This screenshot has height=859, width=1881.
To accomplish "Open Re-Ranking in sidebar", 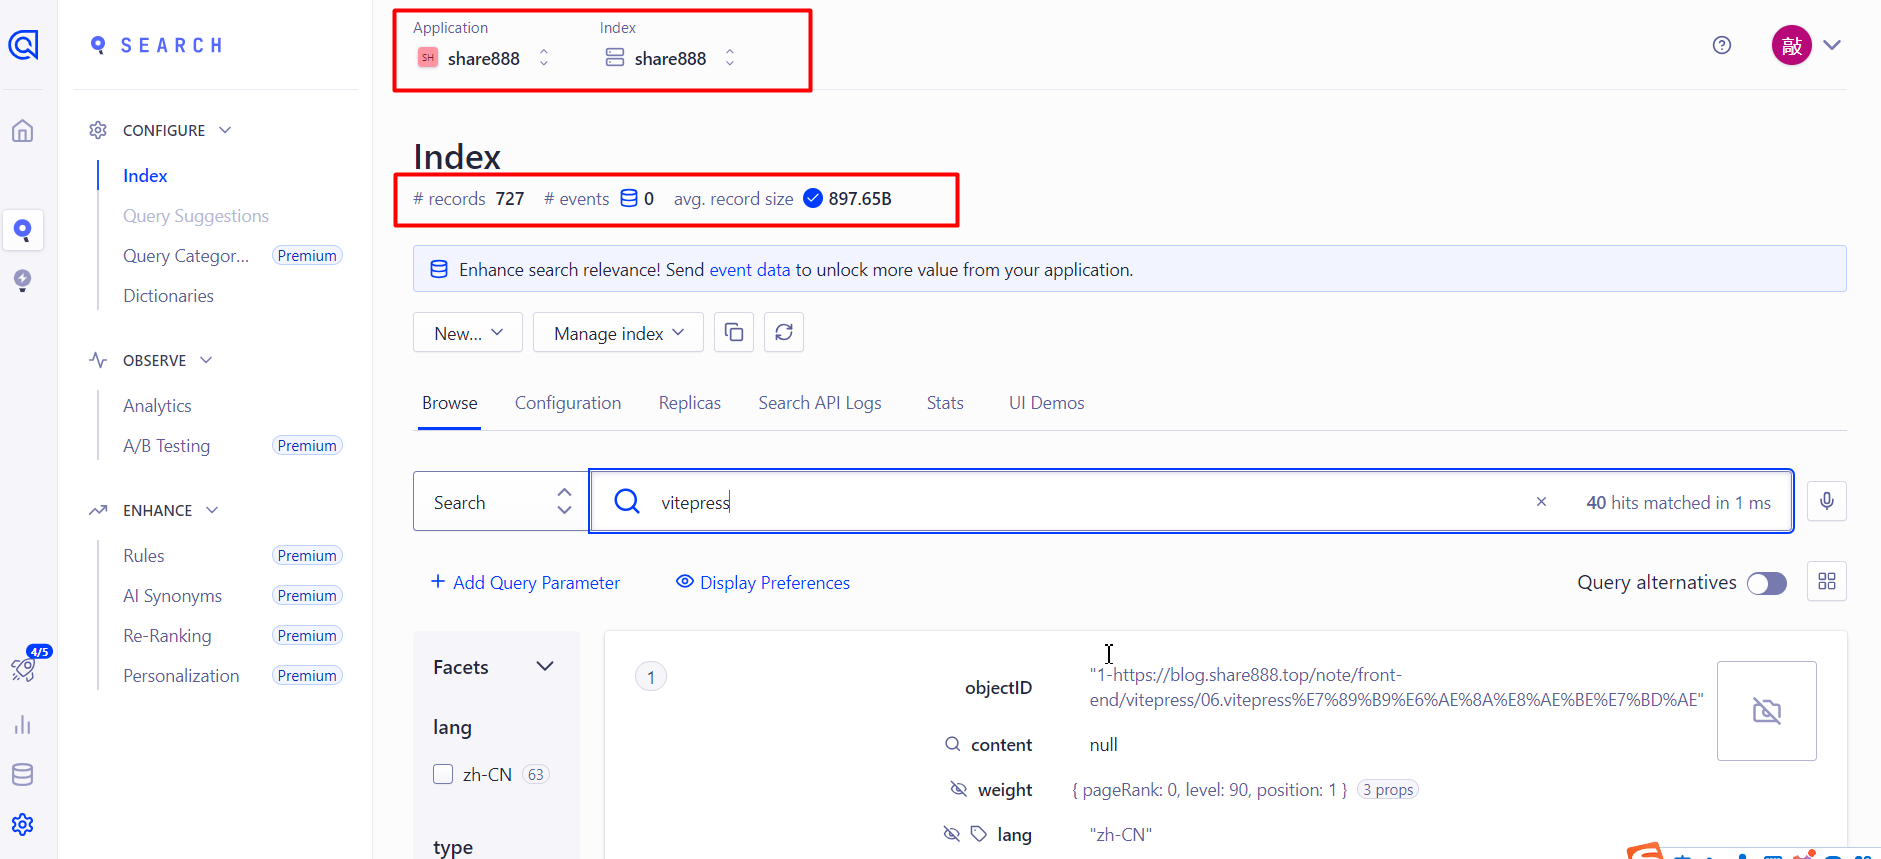I will 167,636.
